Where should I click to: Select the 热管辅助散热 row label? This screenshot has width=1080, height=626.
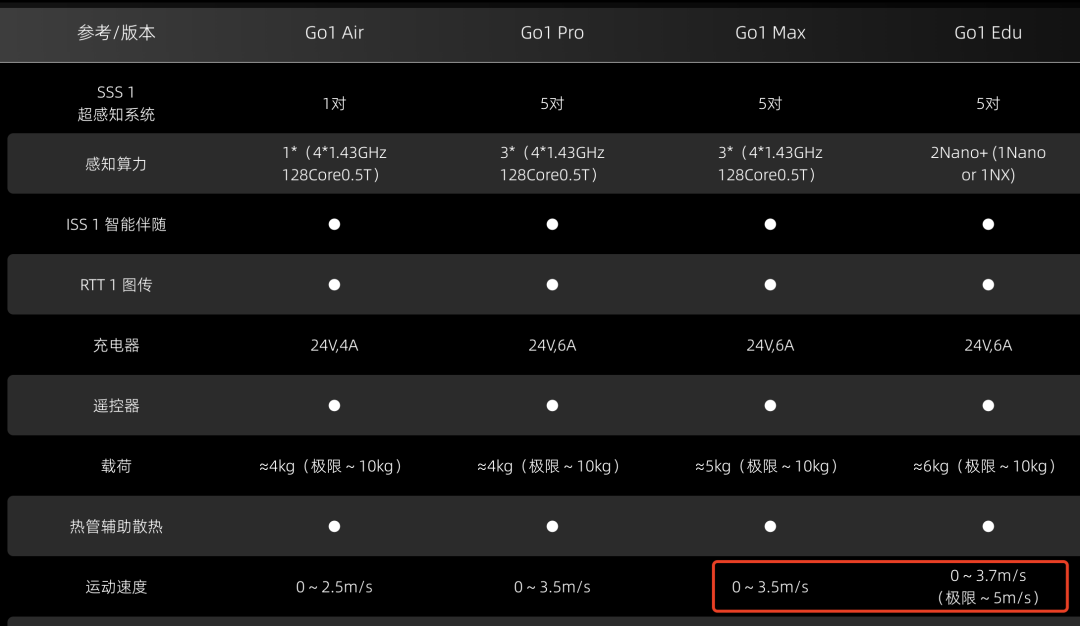click(116, 527)
